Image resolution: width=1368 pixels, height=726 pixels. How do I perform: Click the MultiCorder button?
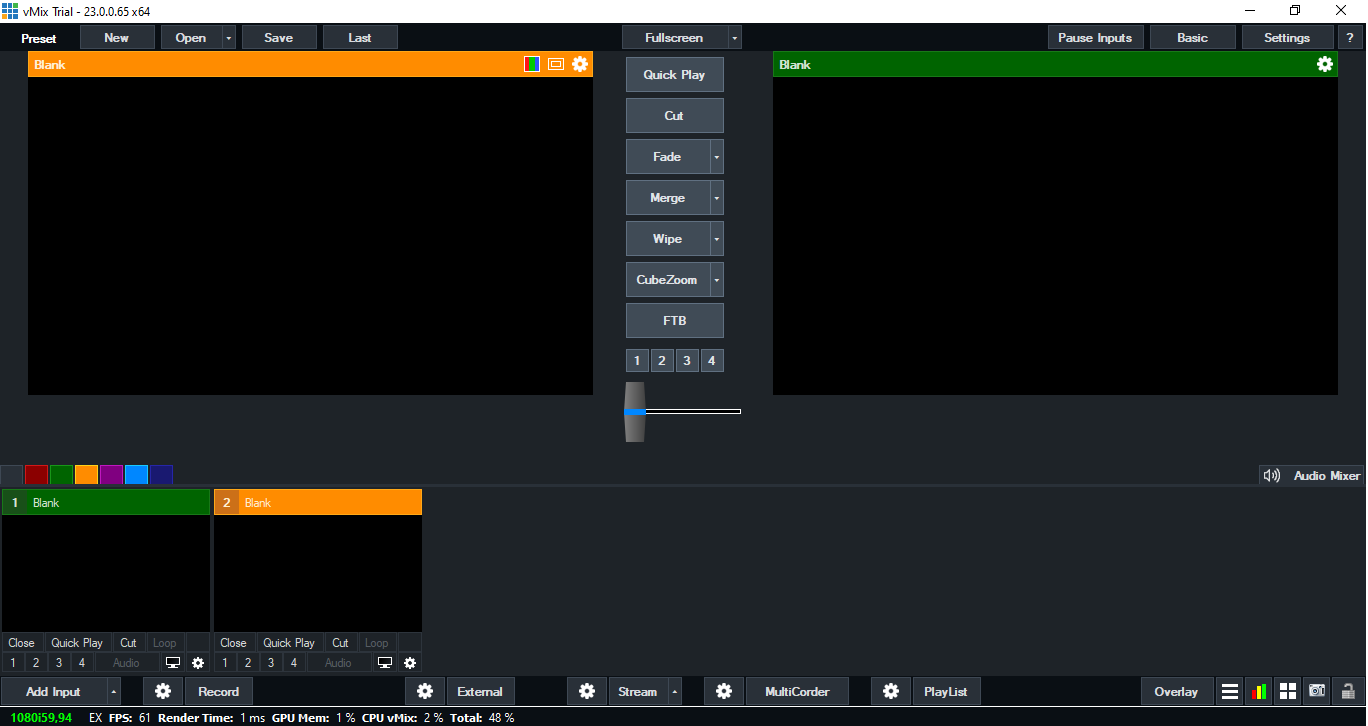[796, 691]
